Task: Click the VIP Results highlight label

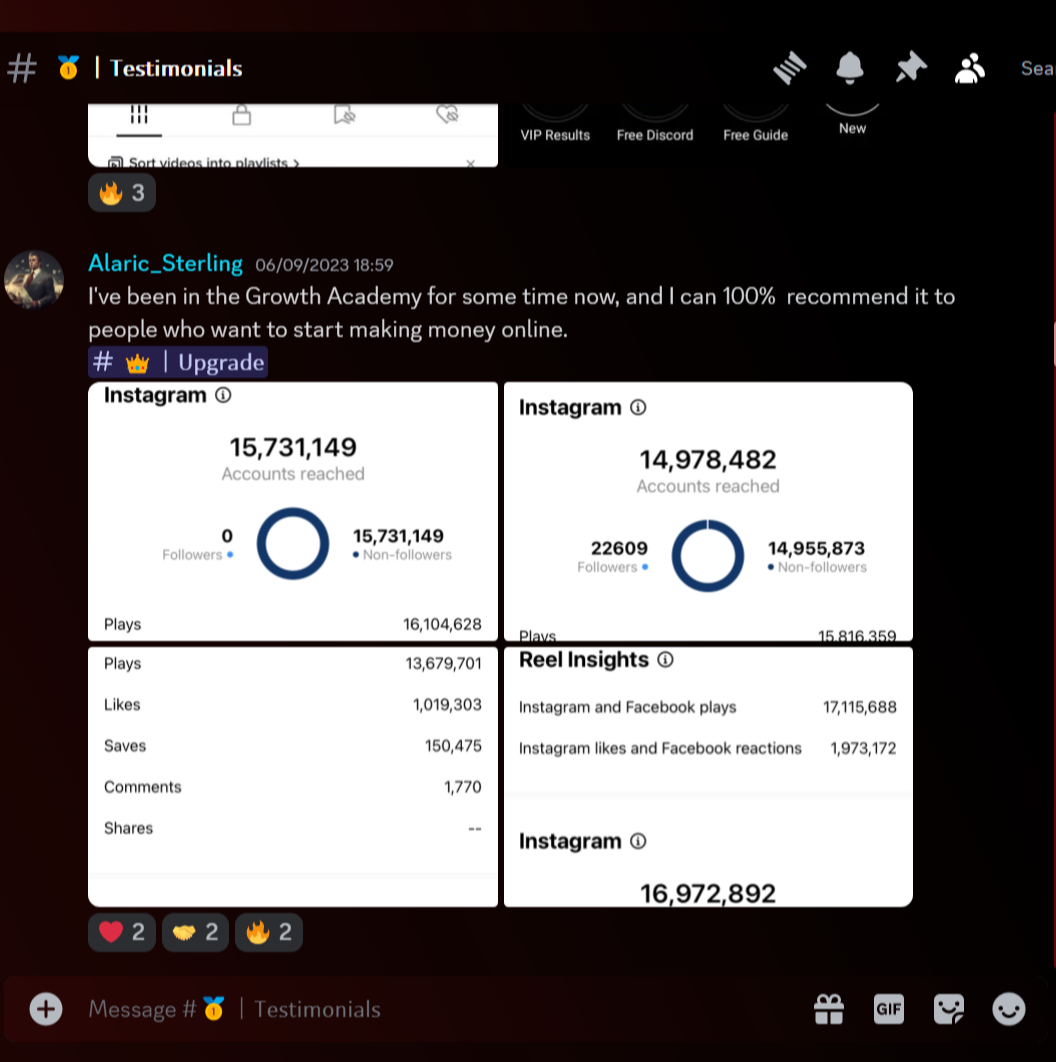Action: [555, 135]
